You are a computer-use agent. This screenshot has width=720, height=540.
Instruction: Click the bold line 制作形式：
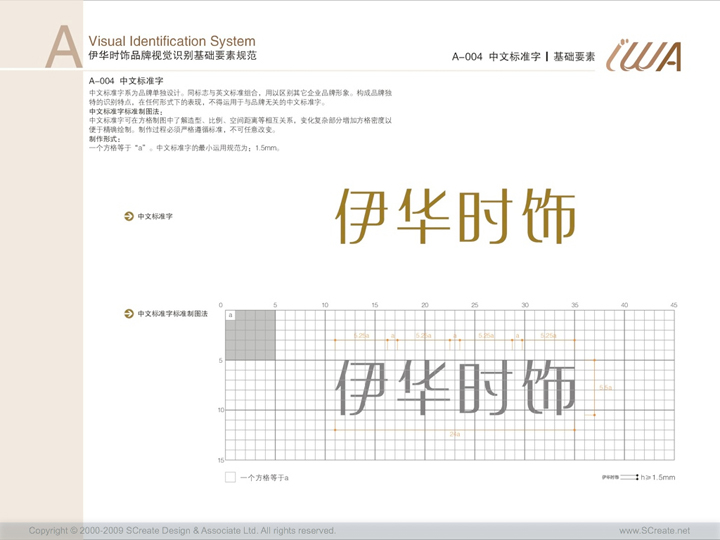[x=105, y=139]
